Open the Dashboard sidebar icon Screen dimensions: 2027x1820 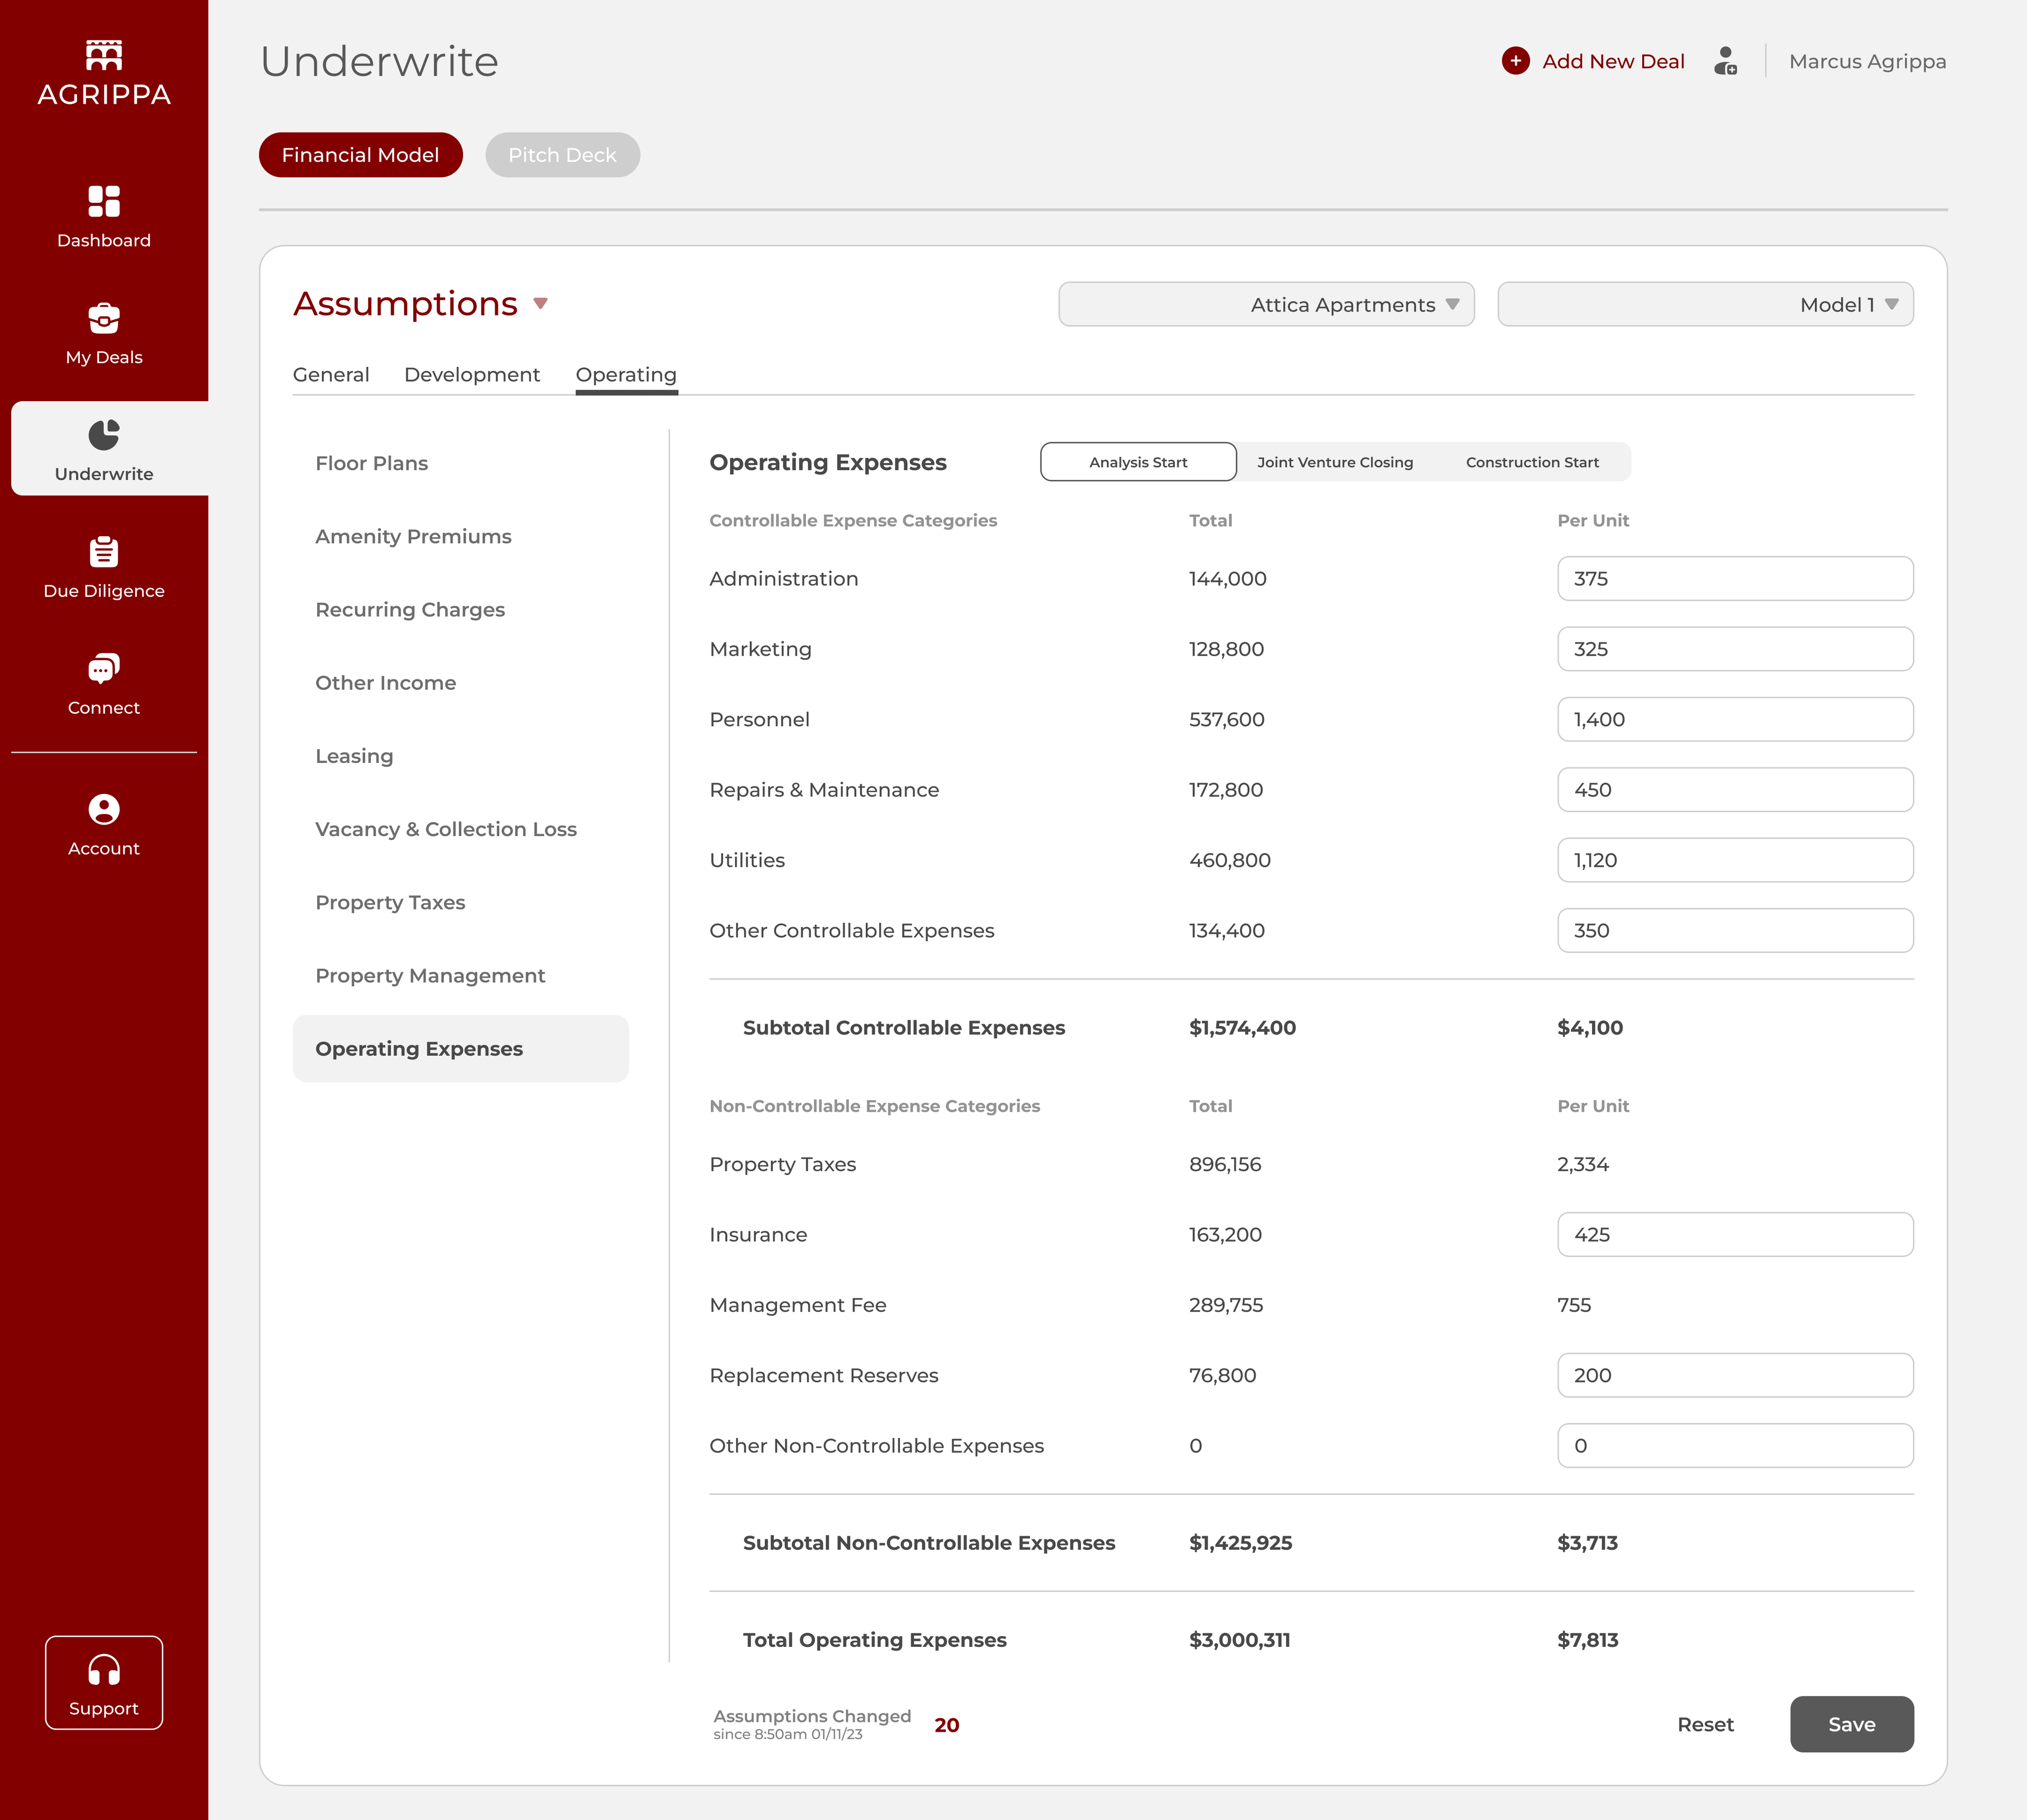coord(104,201)
